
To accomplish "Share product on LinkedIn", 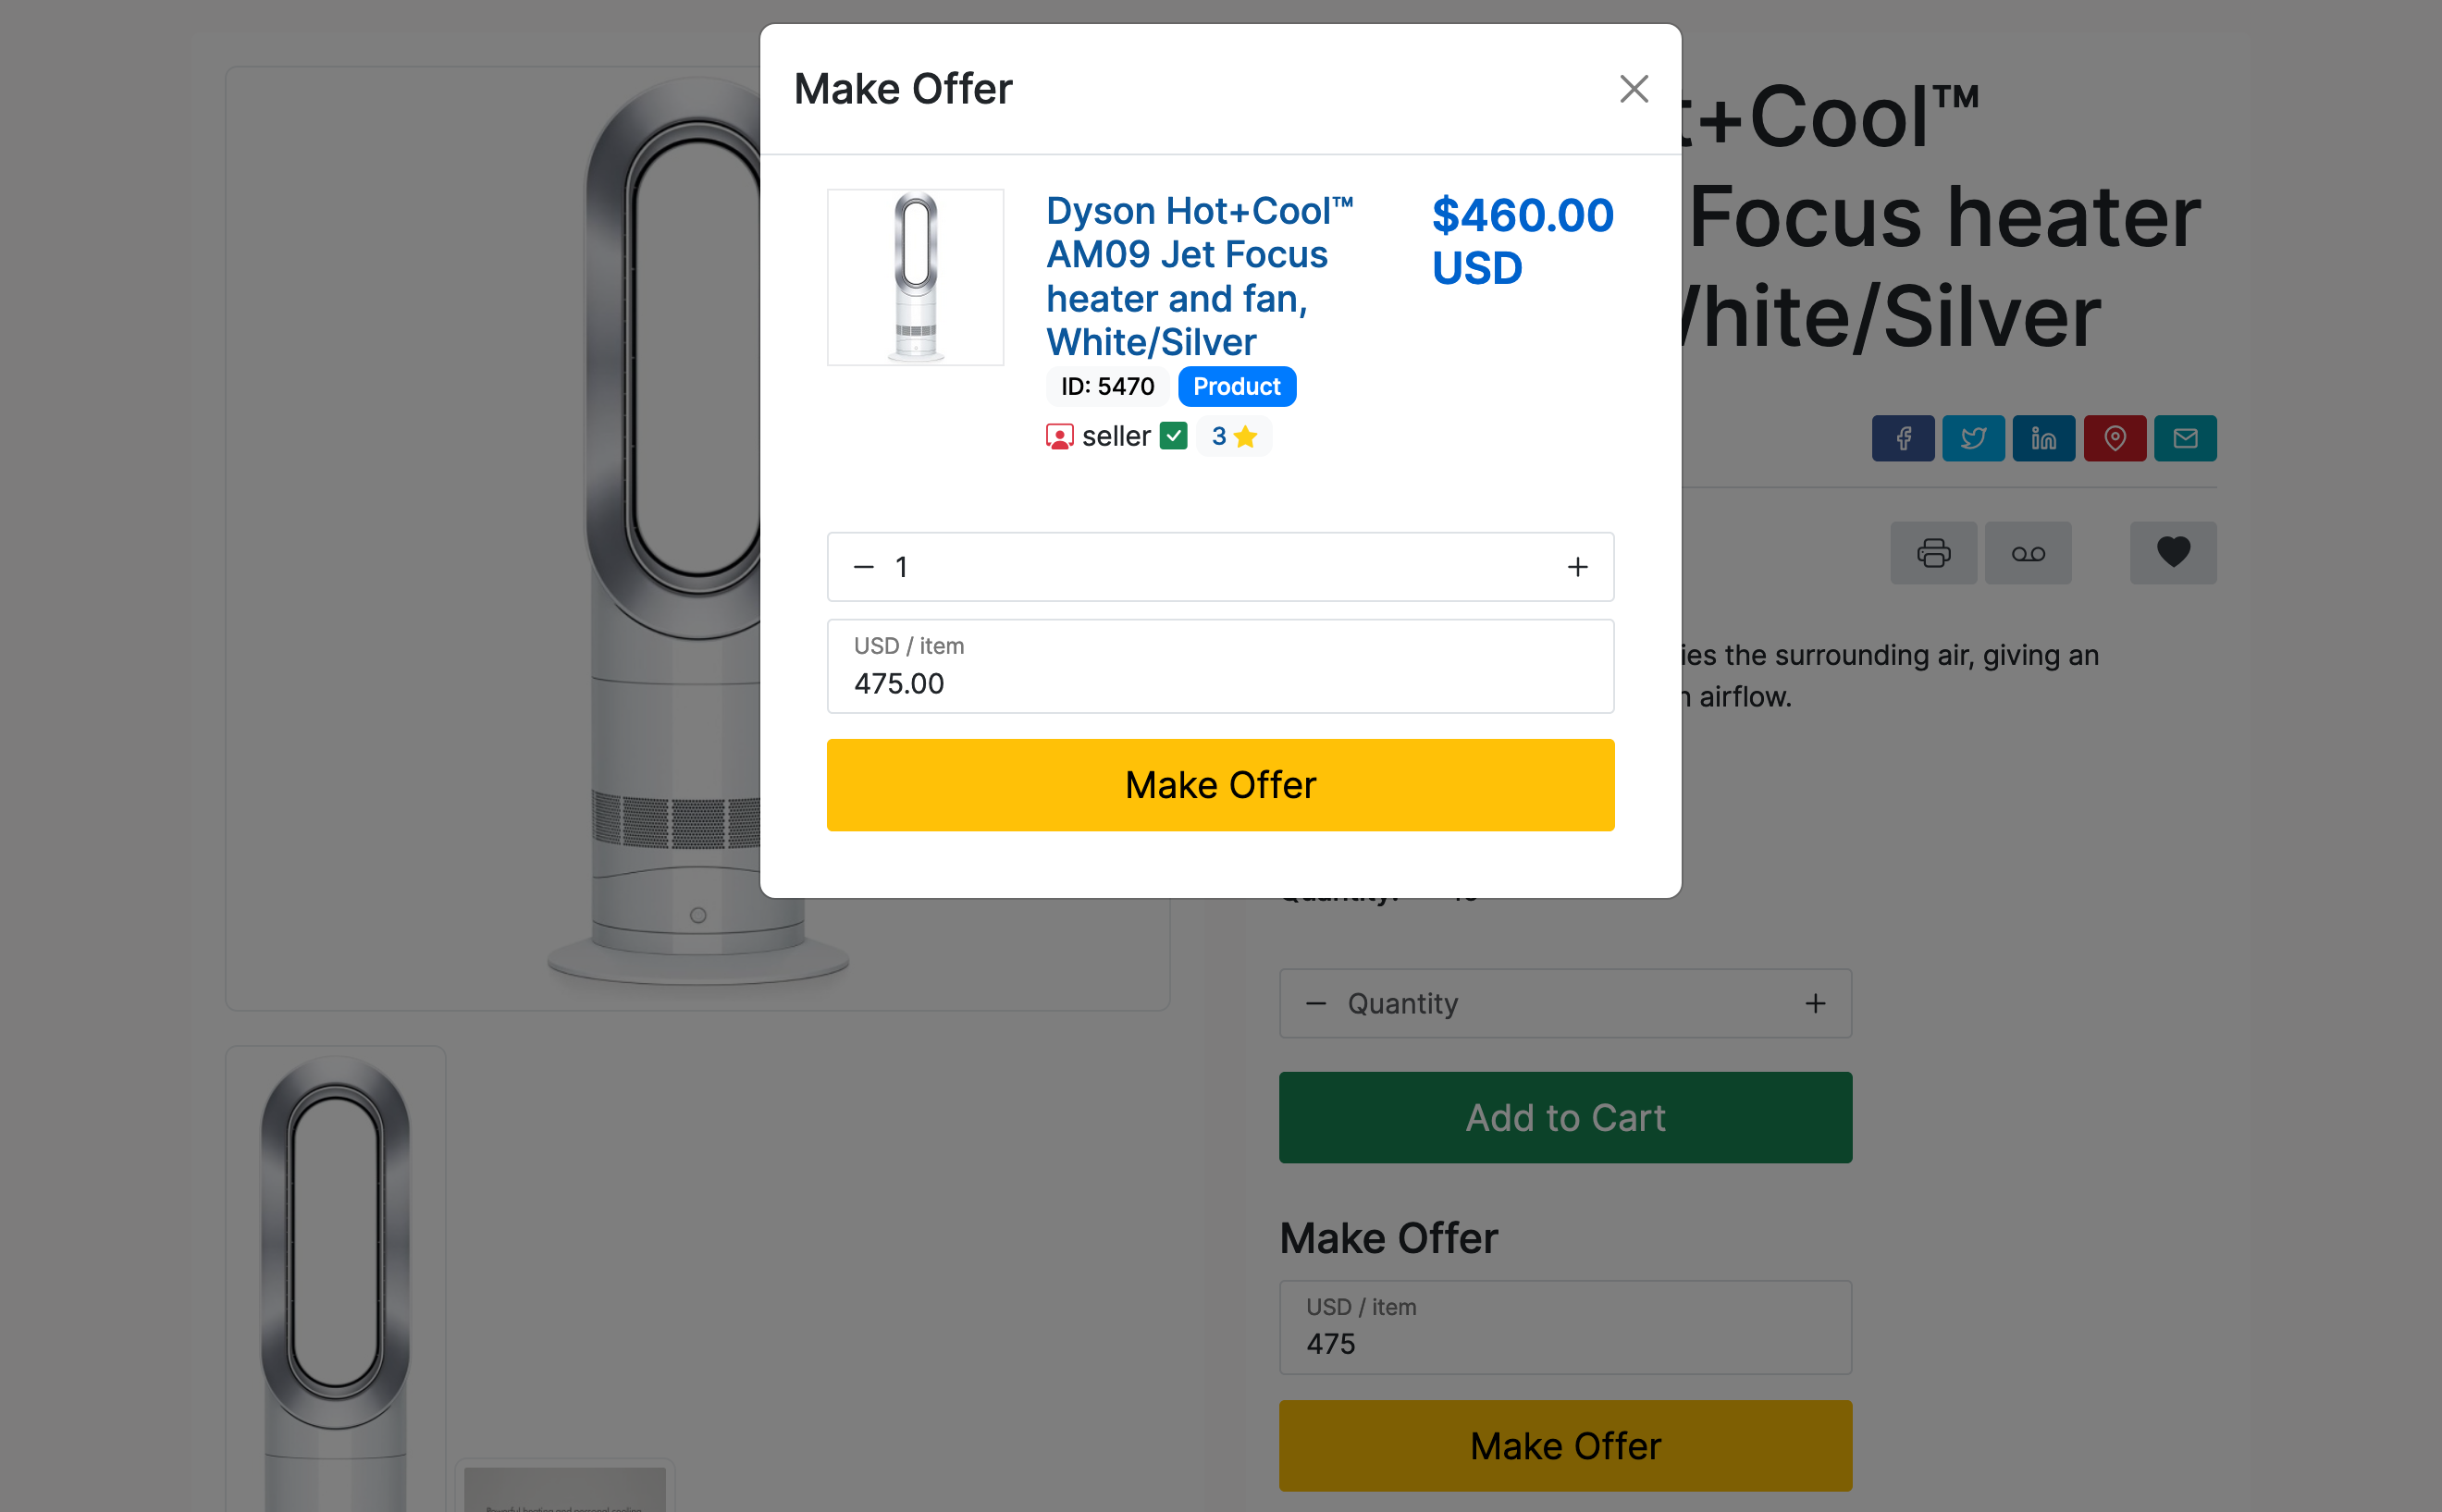I will 2043,438.
